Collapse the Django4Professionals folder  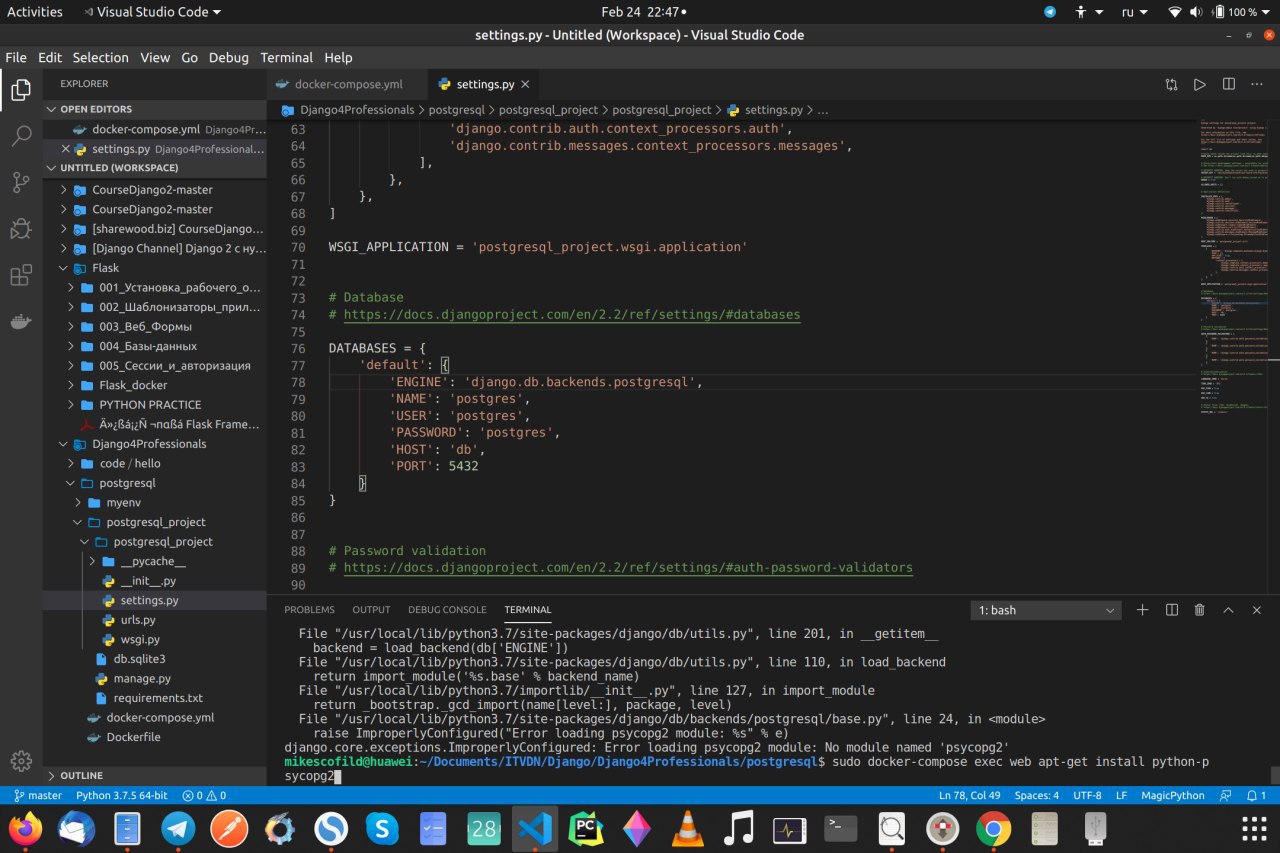click(155, 444)
